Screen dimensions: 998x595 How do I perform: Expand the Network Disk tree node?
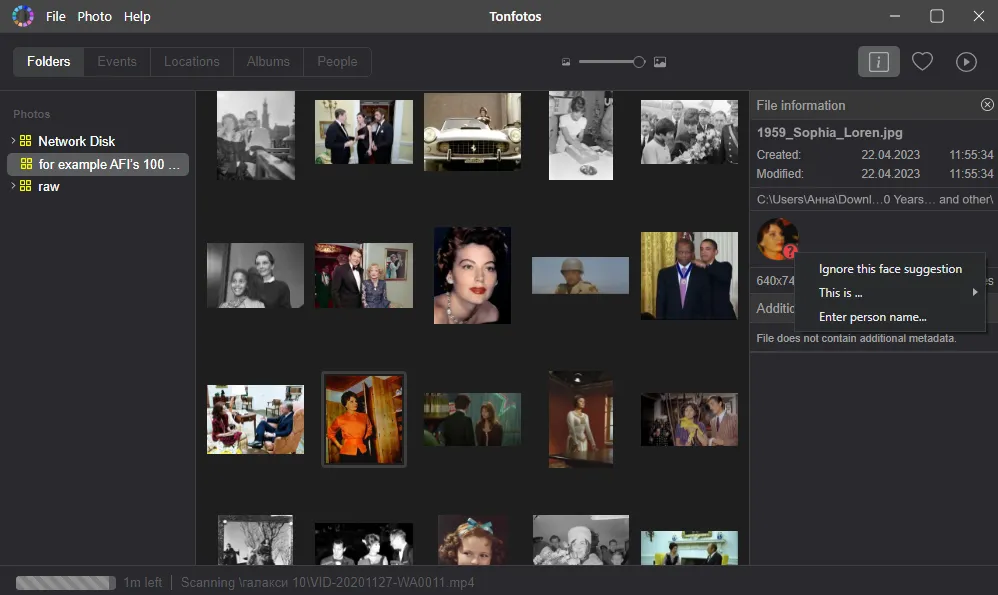point(13,140)
